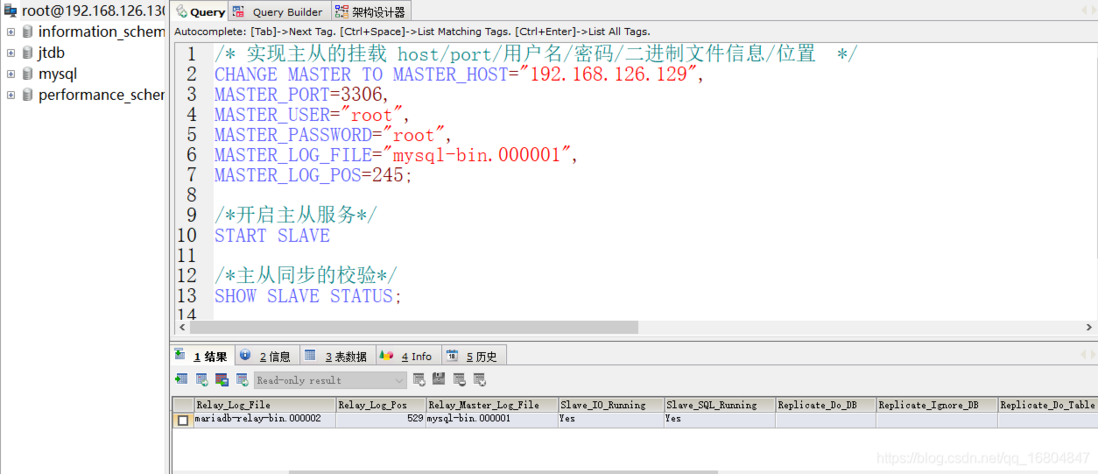Click the jtdb database cylinder icon

click(27, 53)
